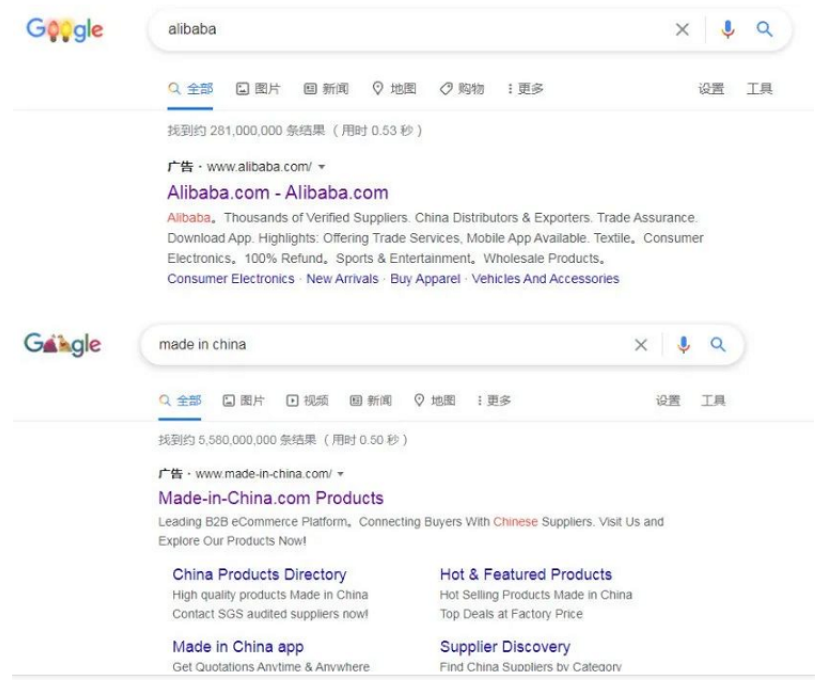
Task: Open 购物 shopping tab
Action: click(462, 88)
